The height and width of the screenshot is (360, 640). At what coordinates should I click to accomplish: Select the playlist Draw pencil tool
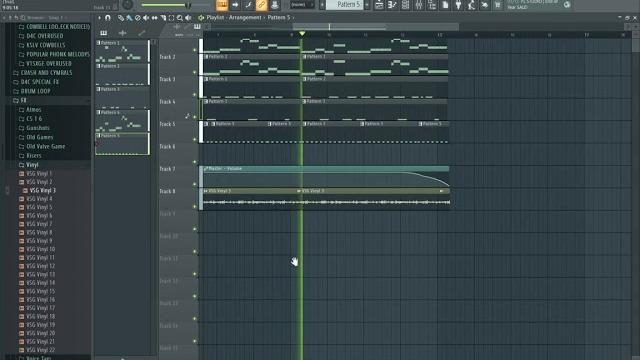[121, 18]
